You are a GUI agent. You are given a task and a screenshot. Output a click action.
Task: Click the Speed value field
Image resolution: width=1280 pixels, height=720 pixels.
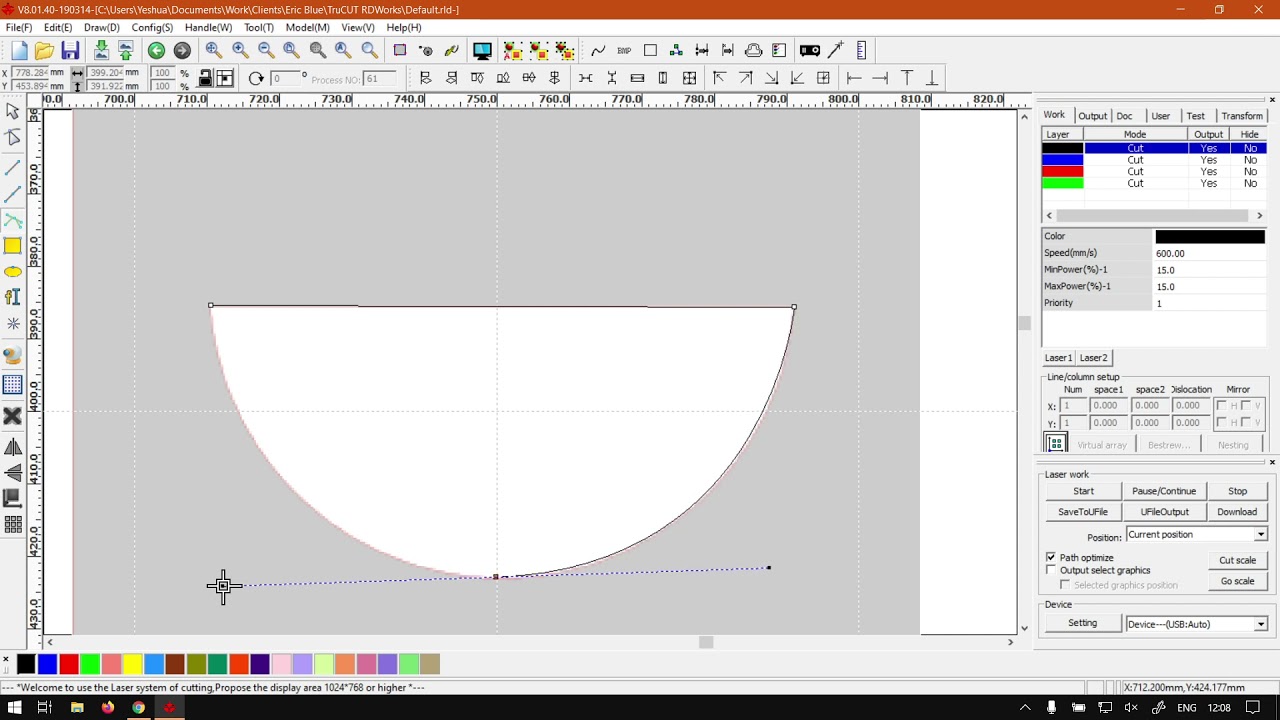pyautogui.click(x=1209, y=254)
